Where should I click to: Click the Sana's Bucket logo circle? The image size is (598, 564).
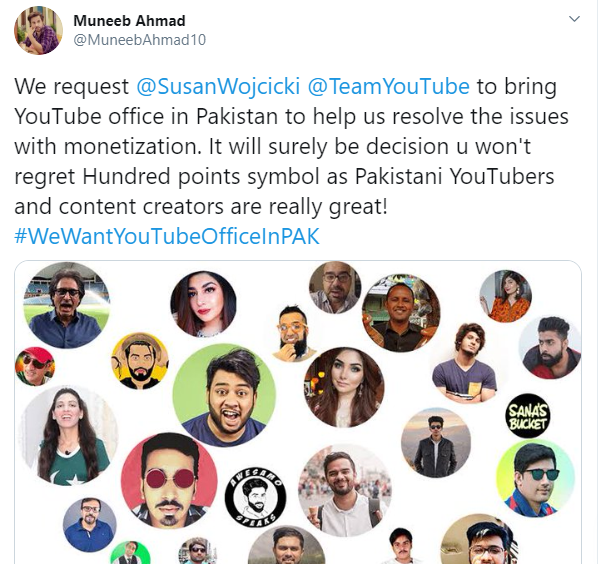click(528, 416)
